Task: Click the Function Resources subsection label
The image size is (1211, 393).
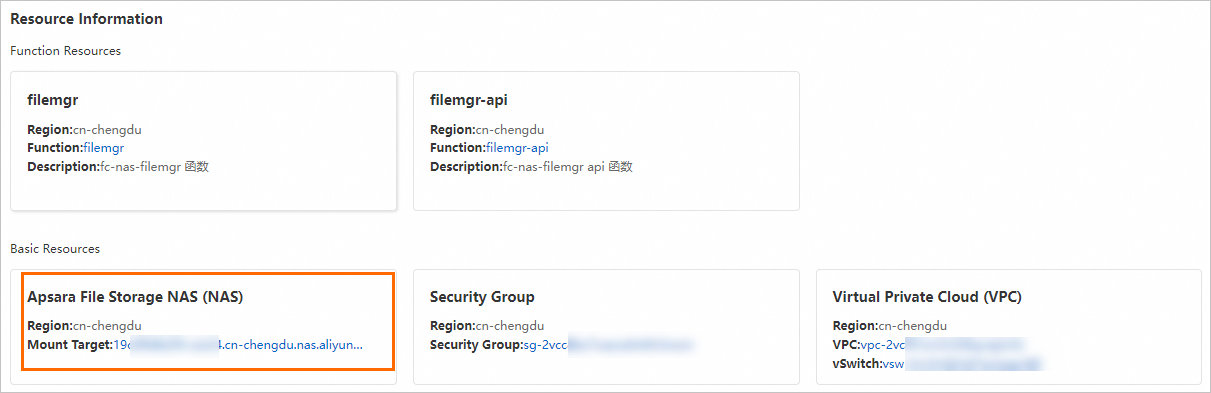Action: point(66,51)
